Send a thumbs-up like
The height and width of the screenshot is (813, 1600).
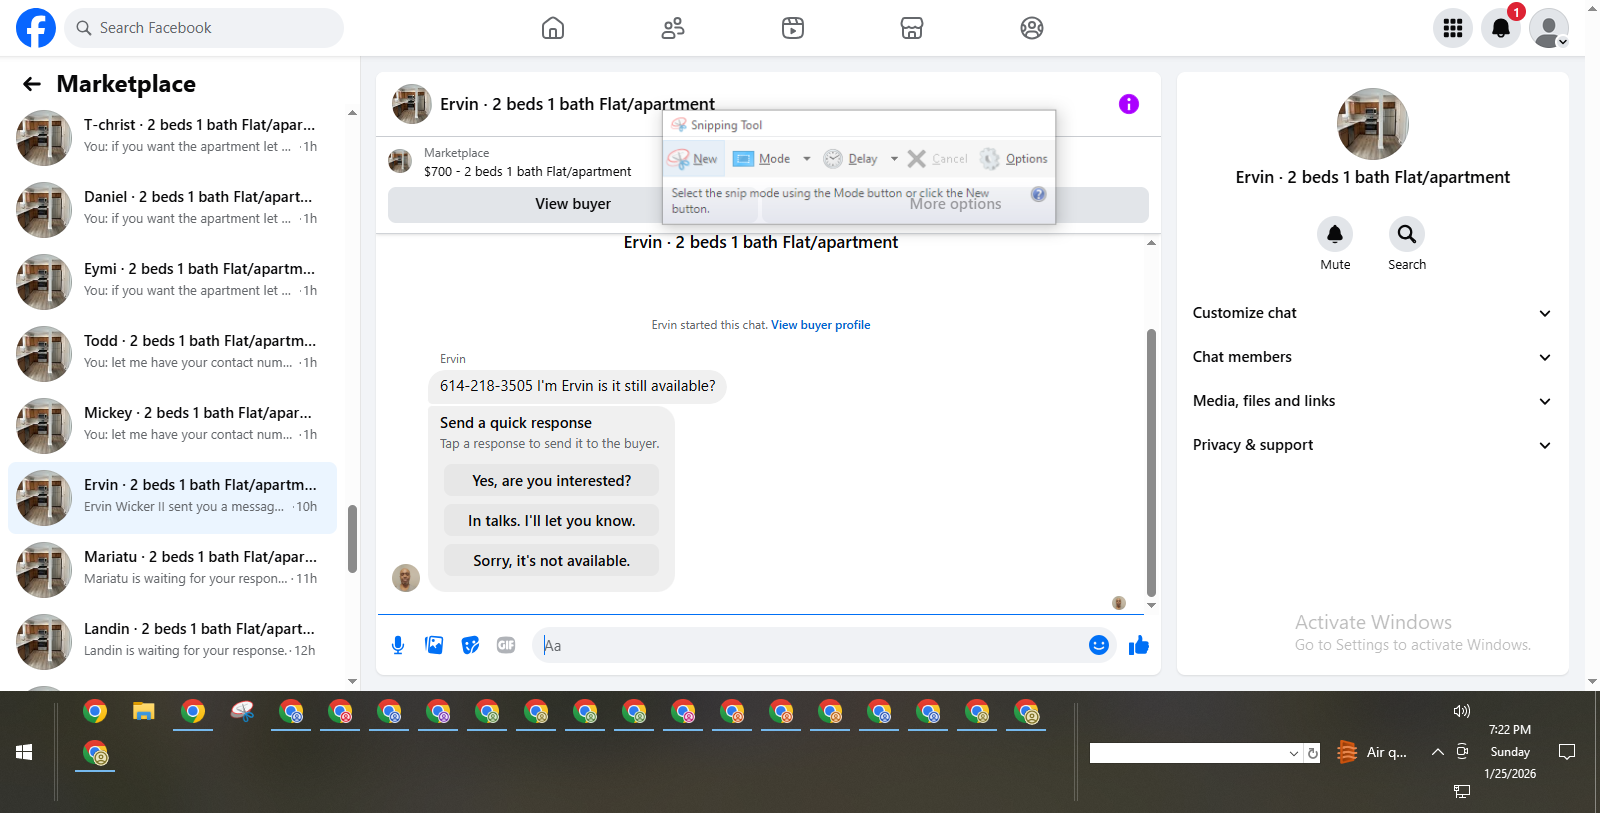tap(1138, 645)
